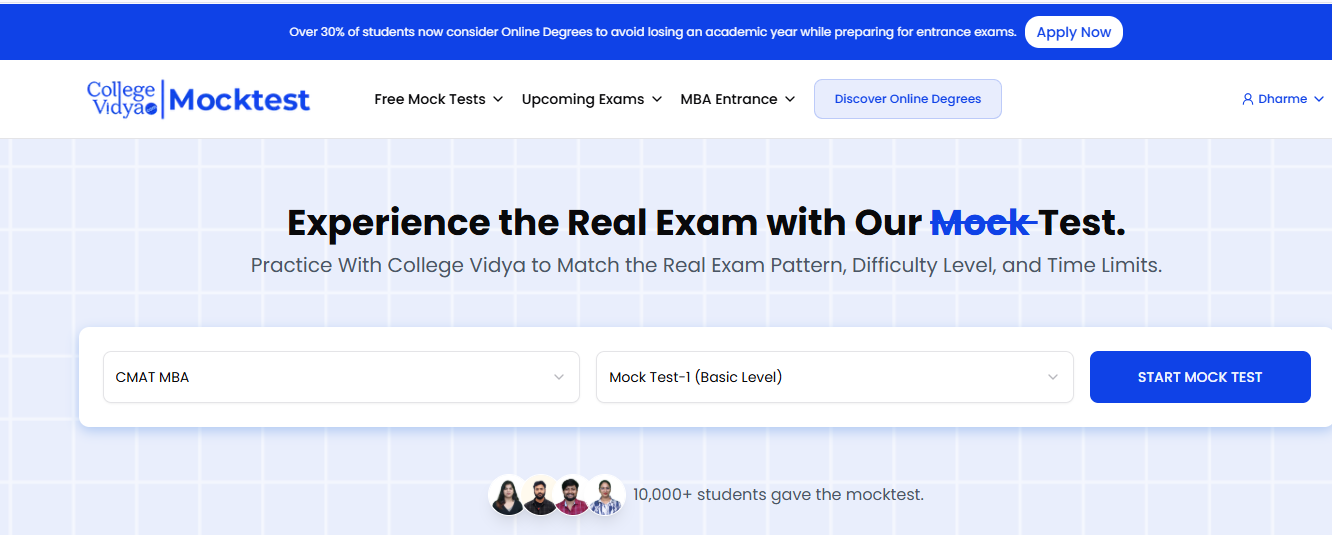This screenshot has width=1332, height=535.
Task: Click the user profile icon beside Dharme
Action: tap(1247, 99)
